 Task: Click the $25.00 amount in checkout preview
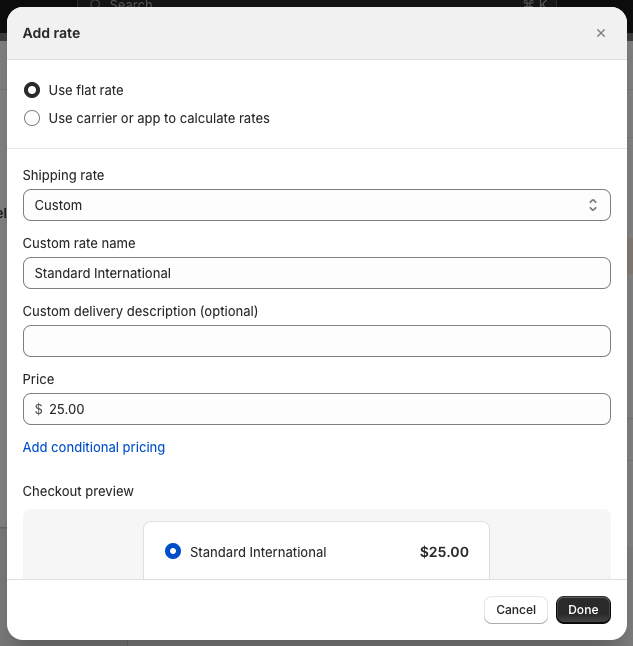(x=444, y=552)
